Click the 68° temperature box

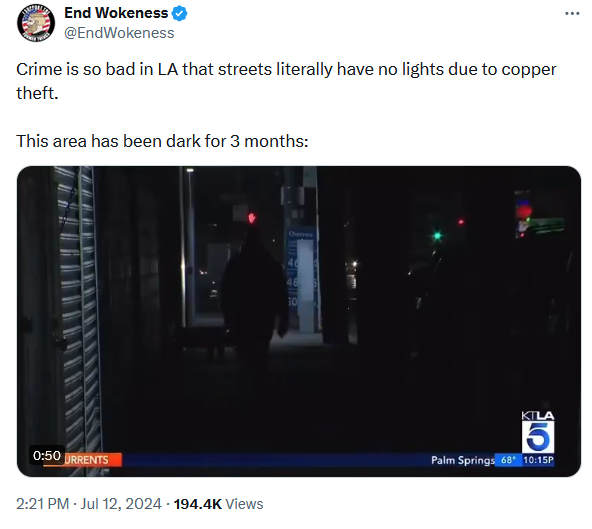(508, 460)
